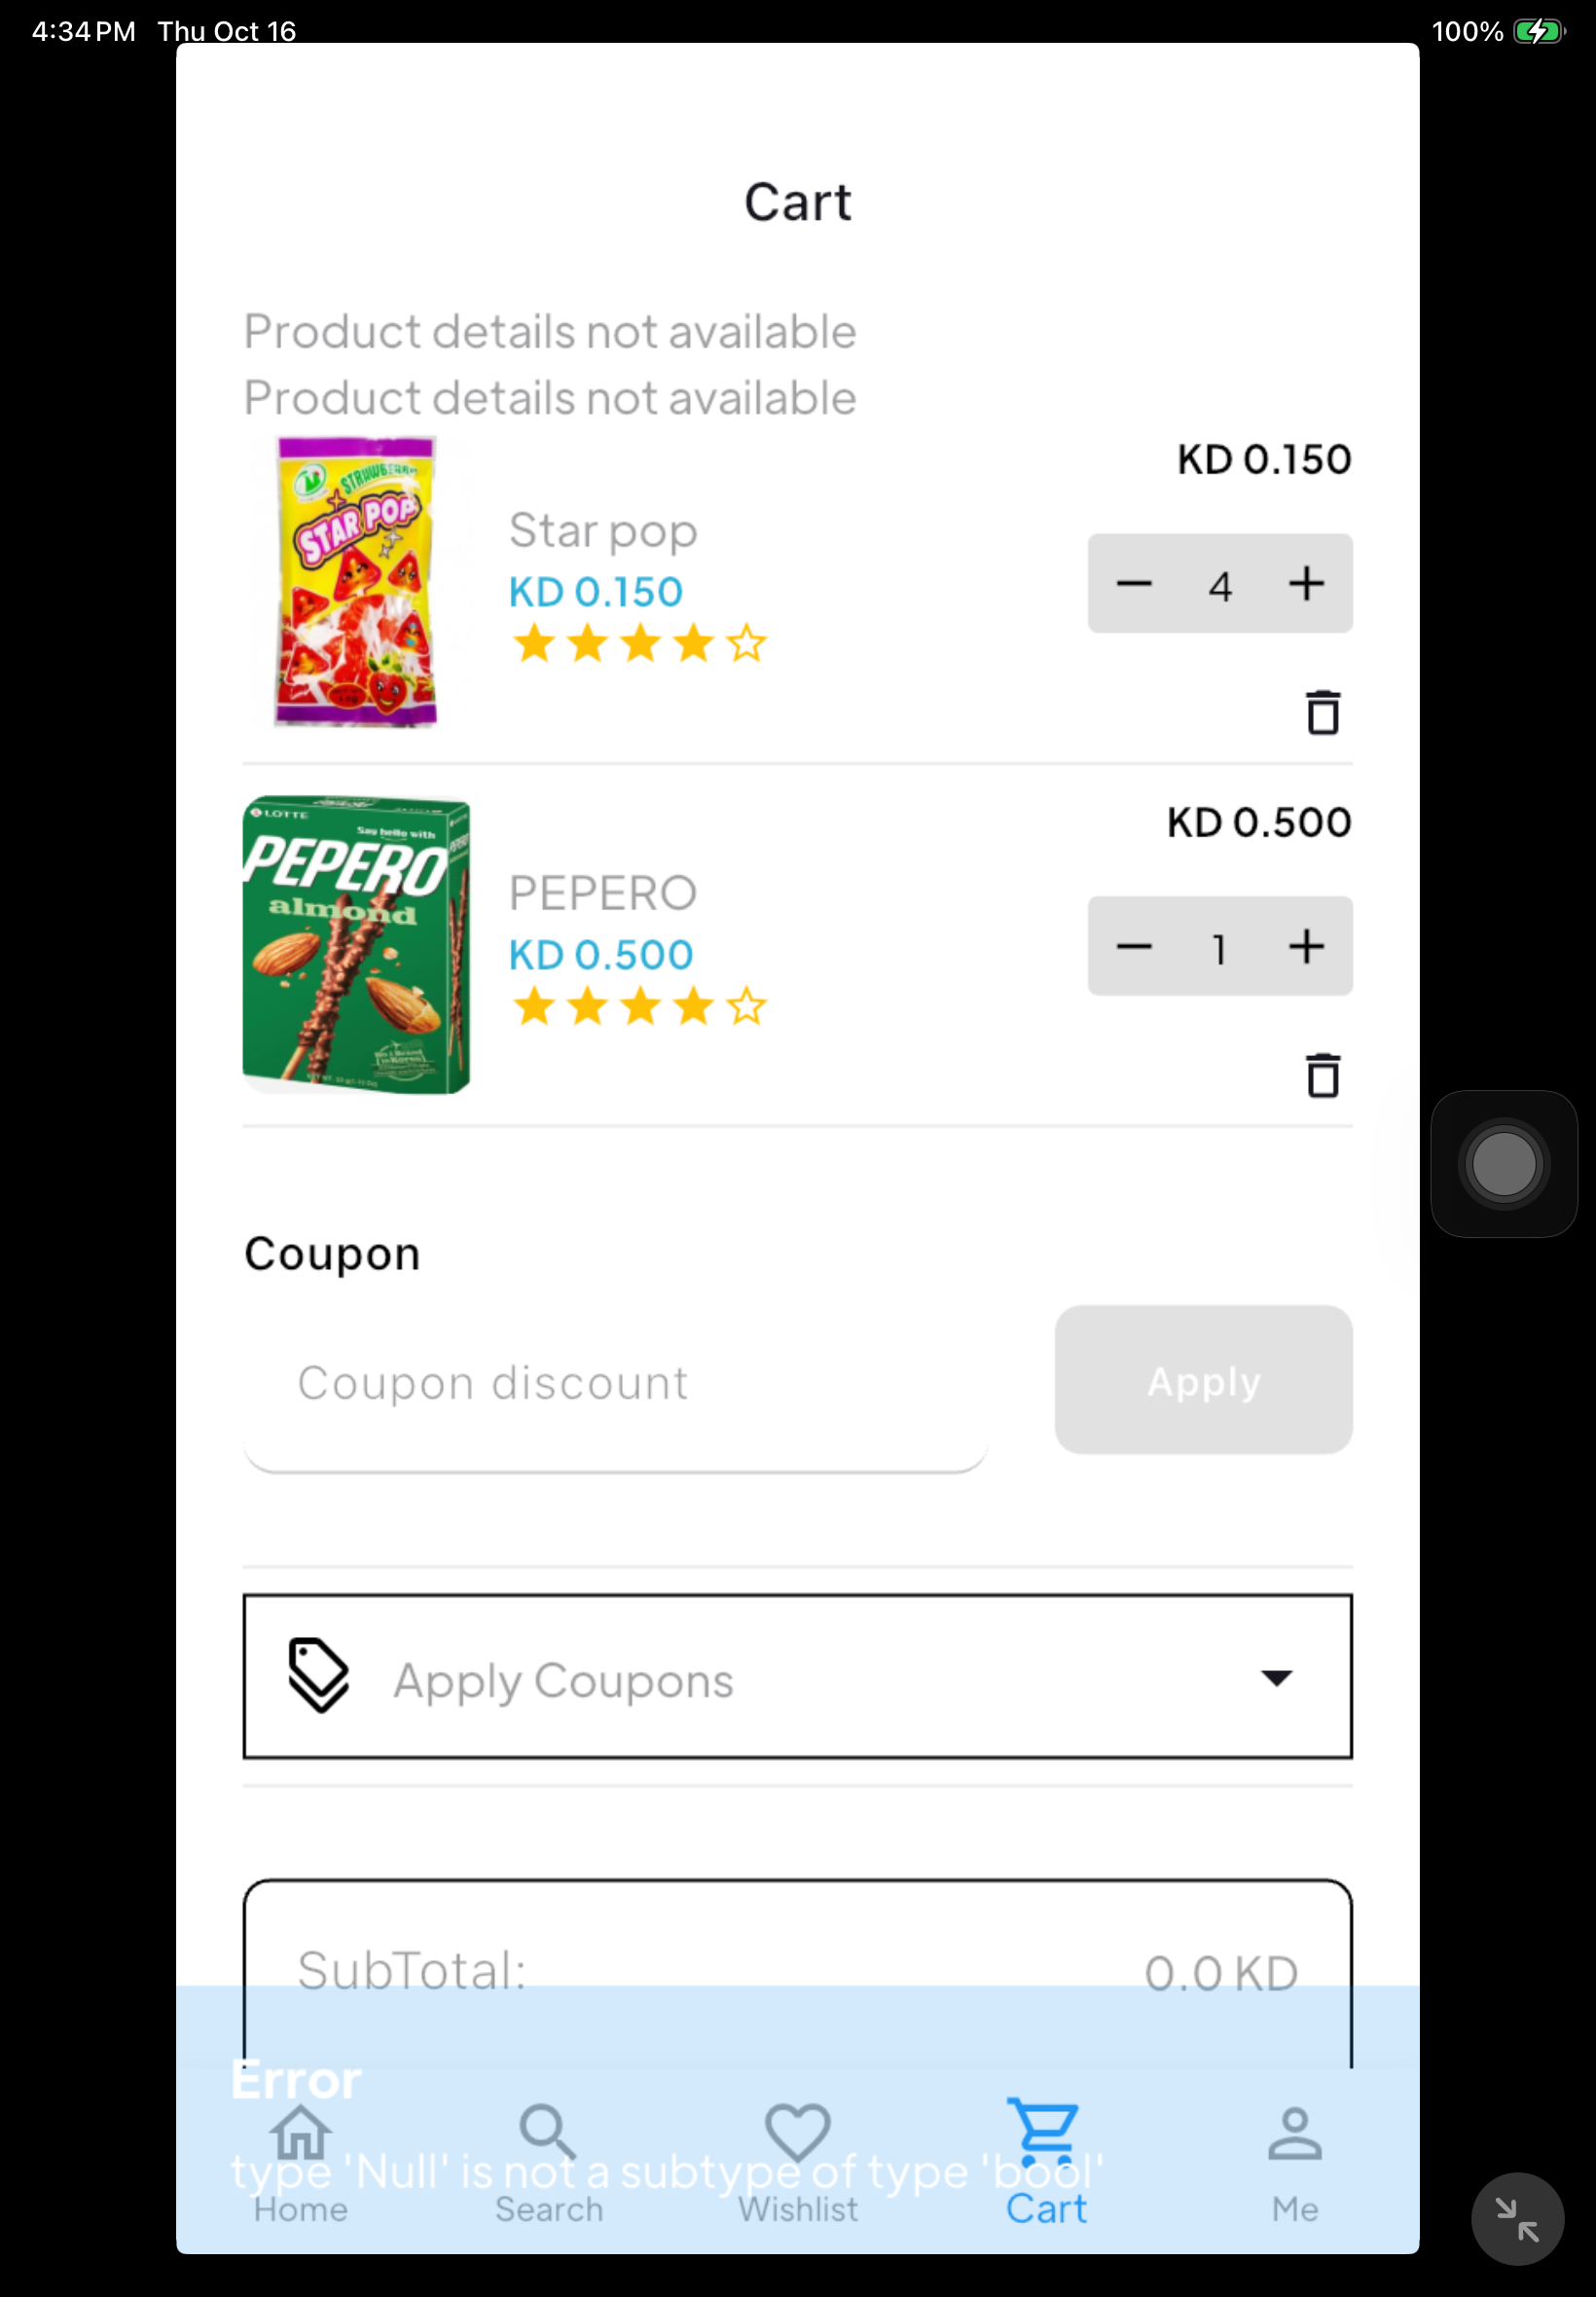1596x2297 pixels.
Task: Delete Star pop from the cart
Action: pos(1322,713)
